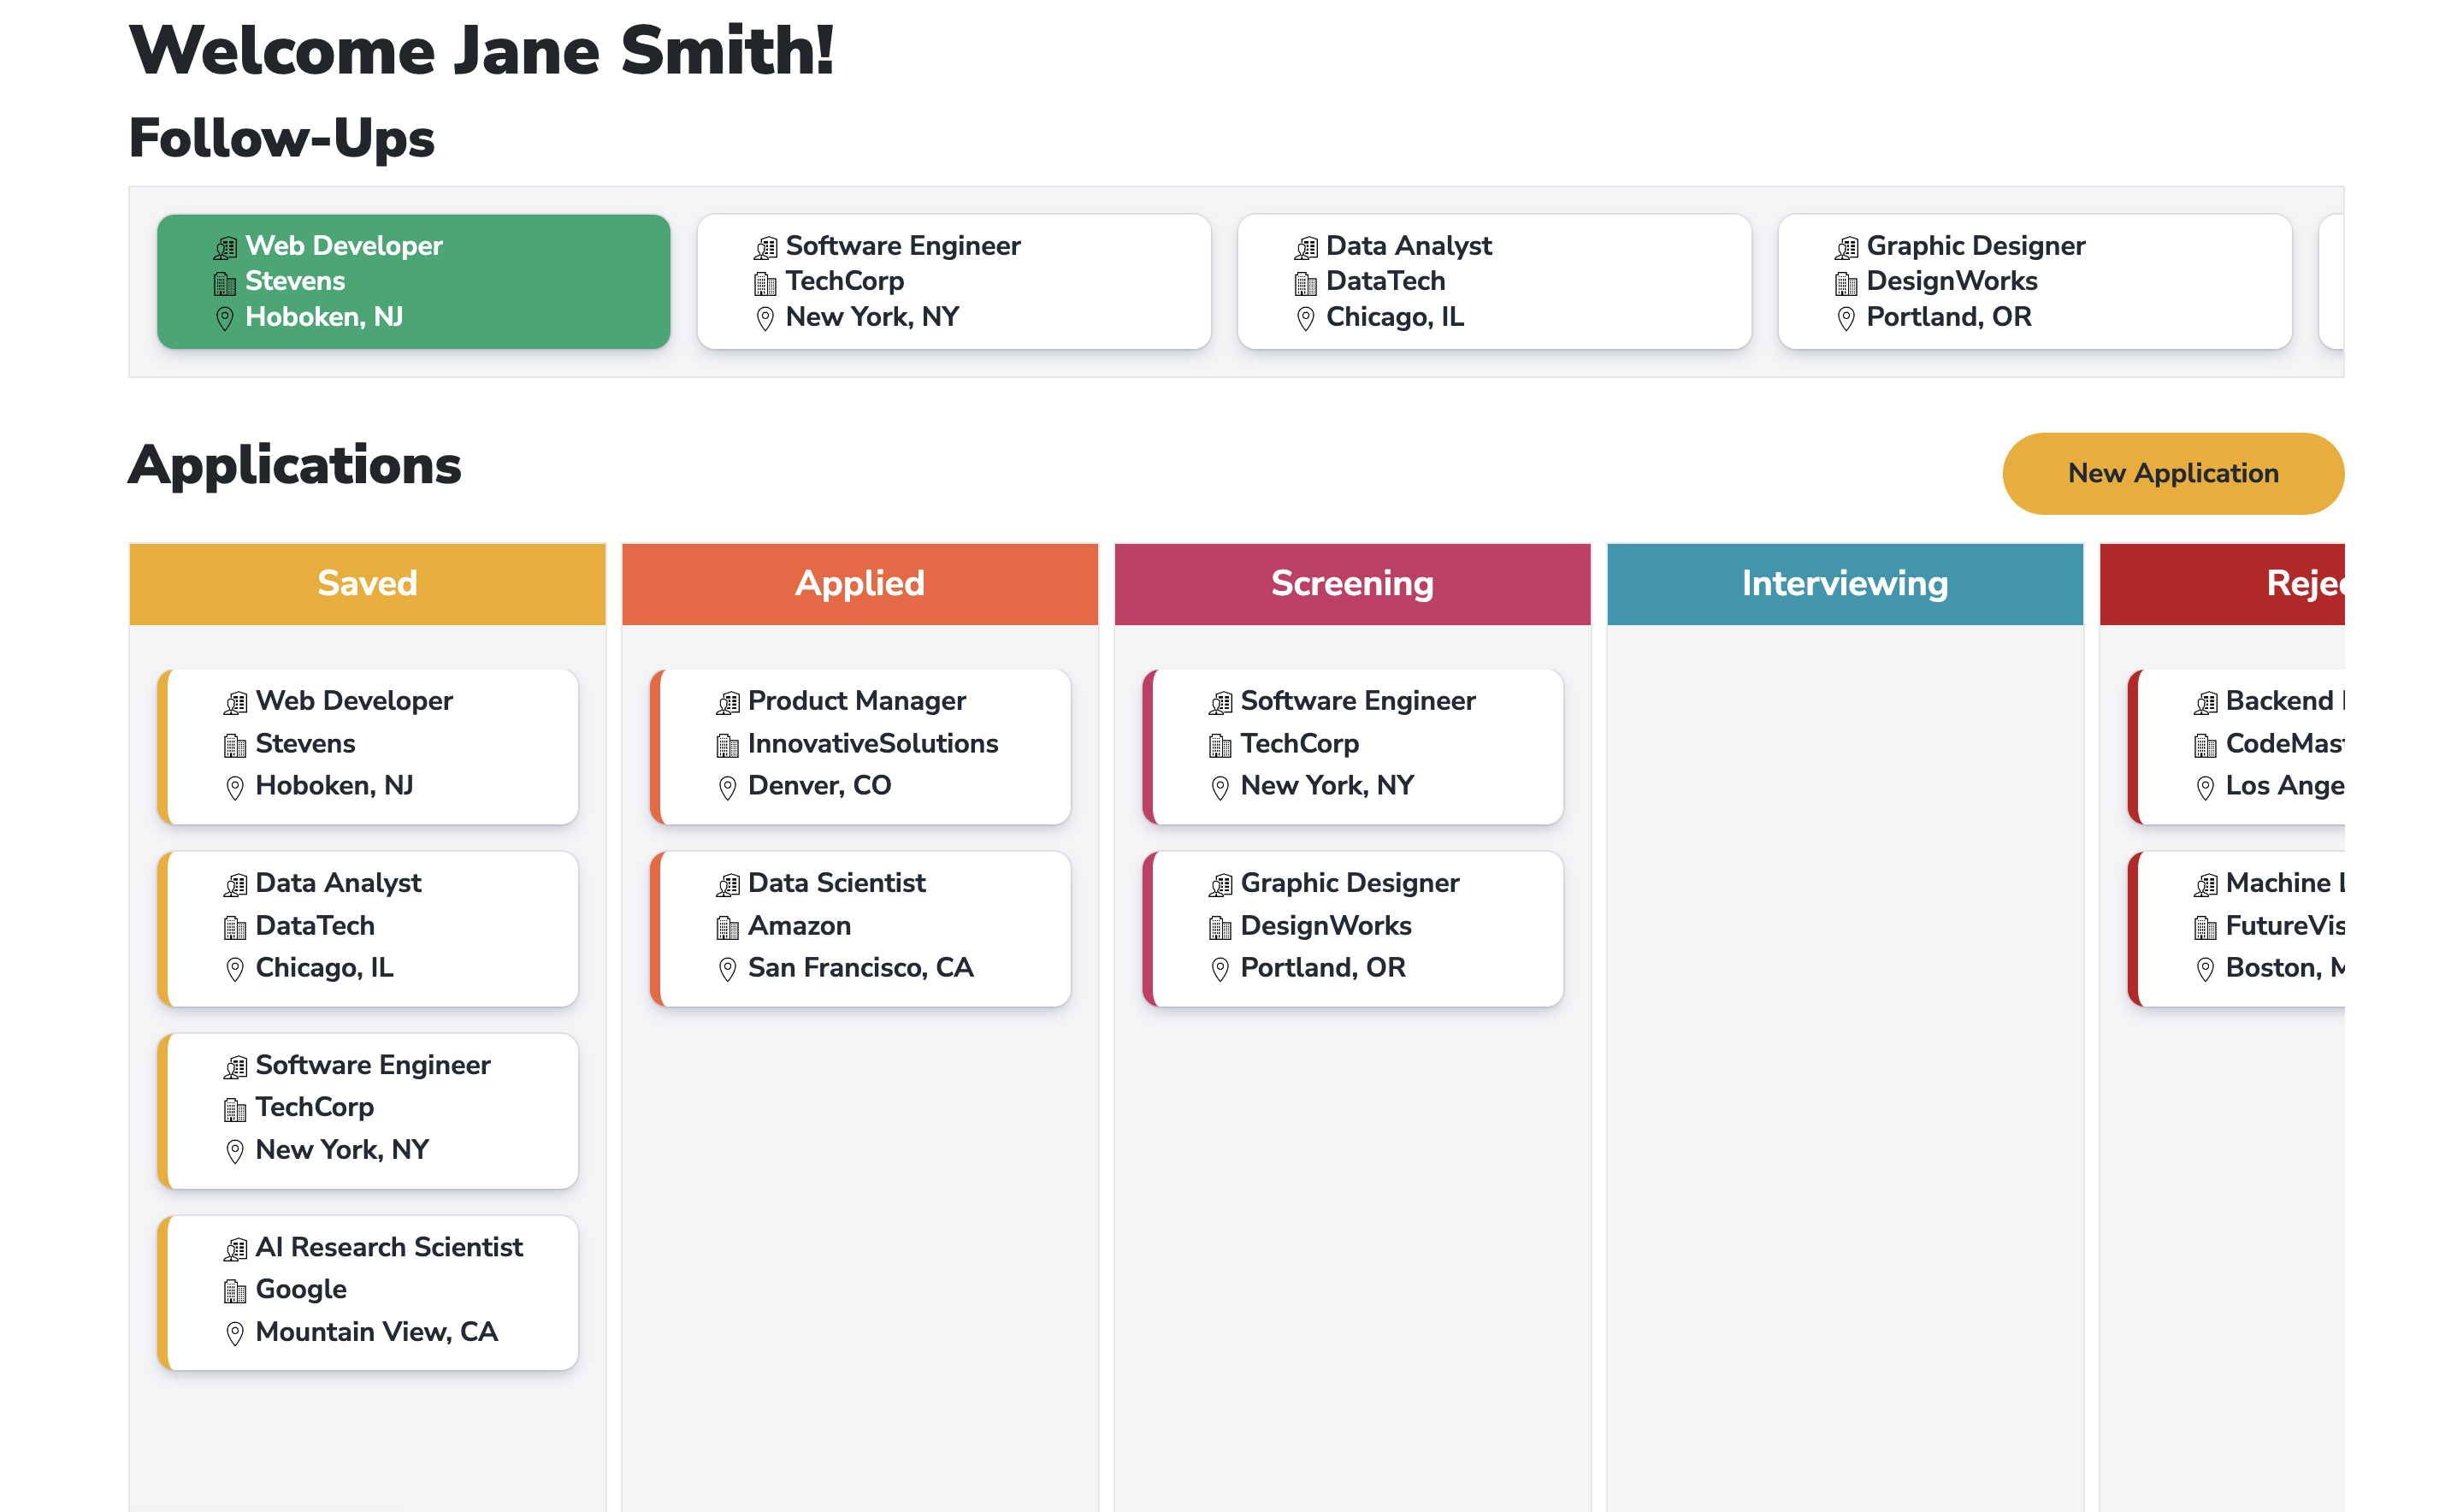Click location pin beside Portland, OR in Follow-Ups
Image resolution: width=2463 pixels, height=1512 pixels.
click(1846, 319)
